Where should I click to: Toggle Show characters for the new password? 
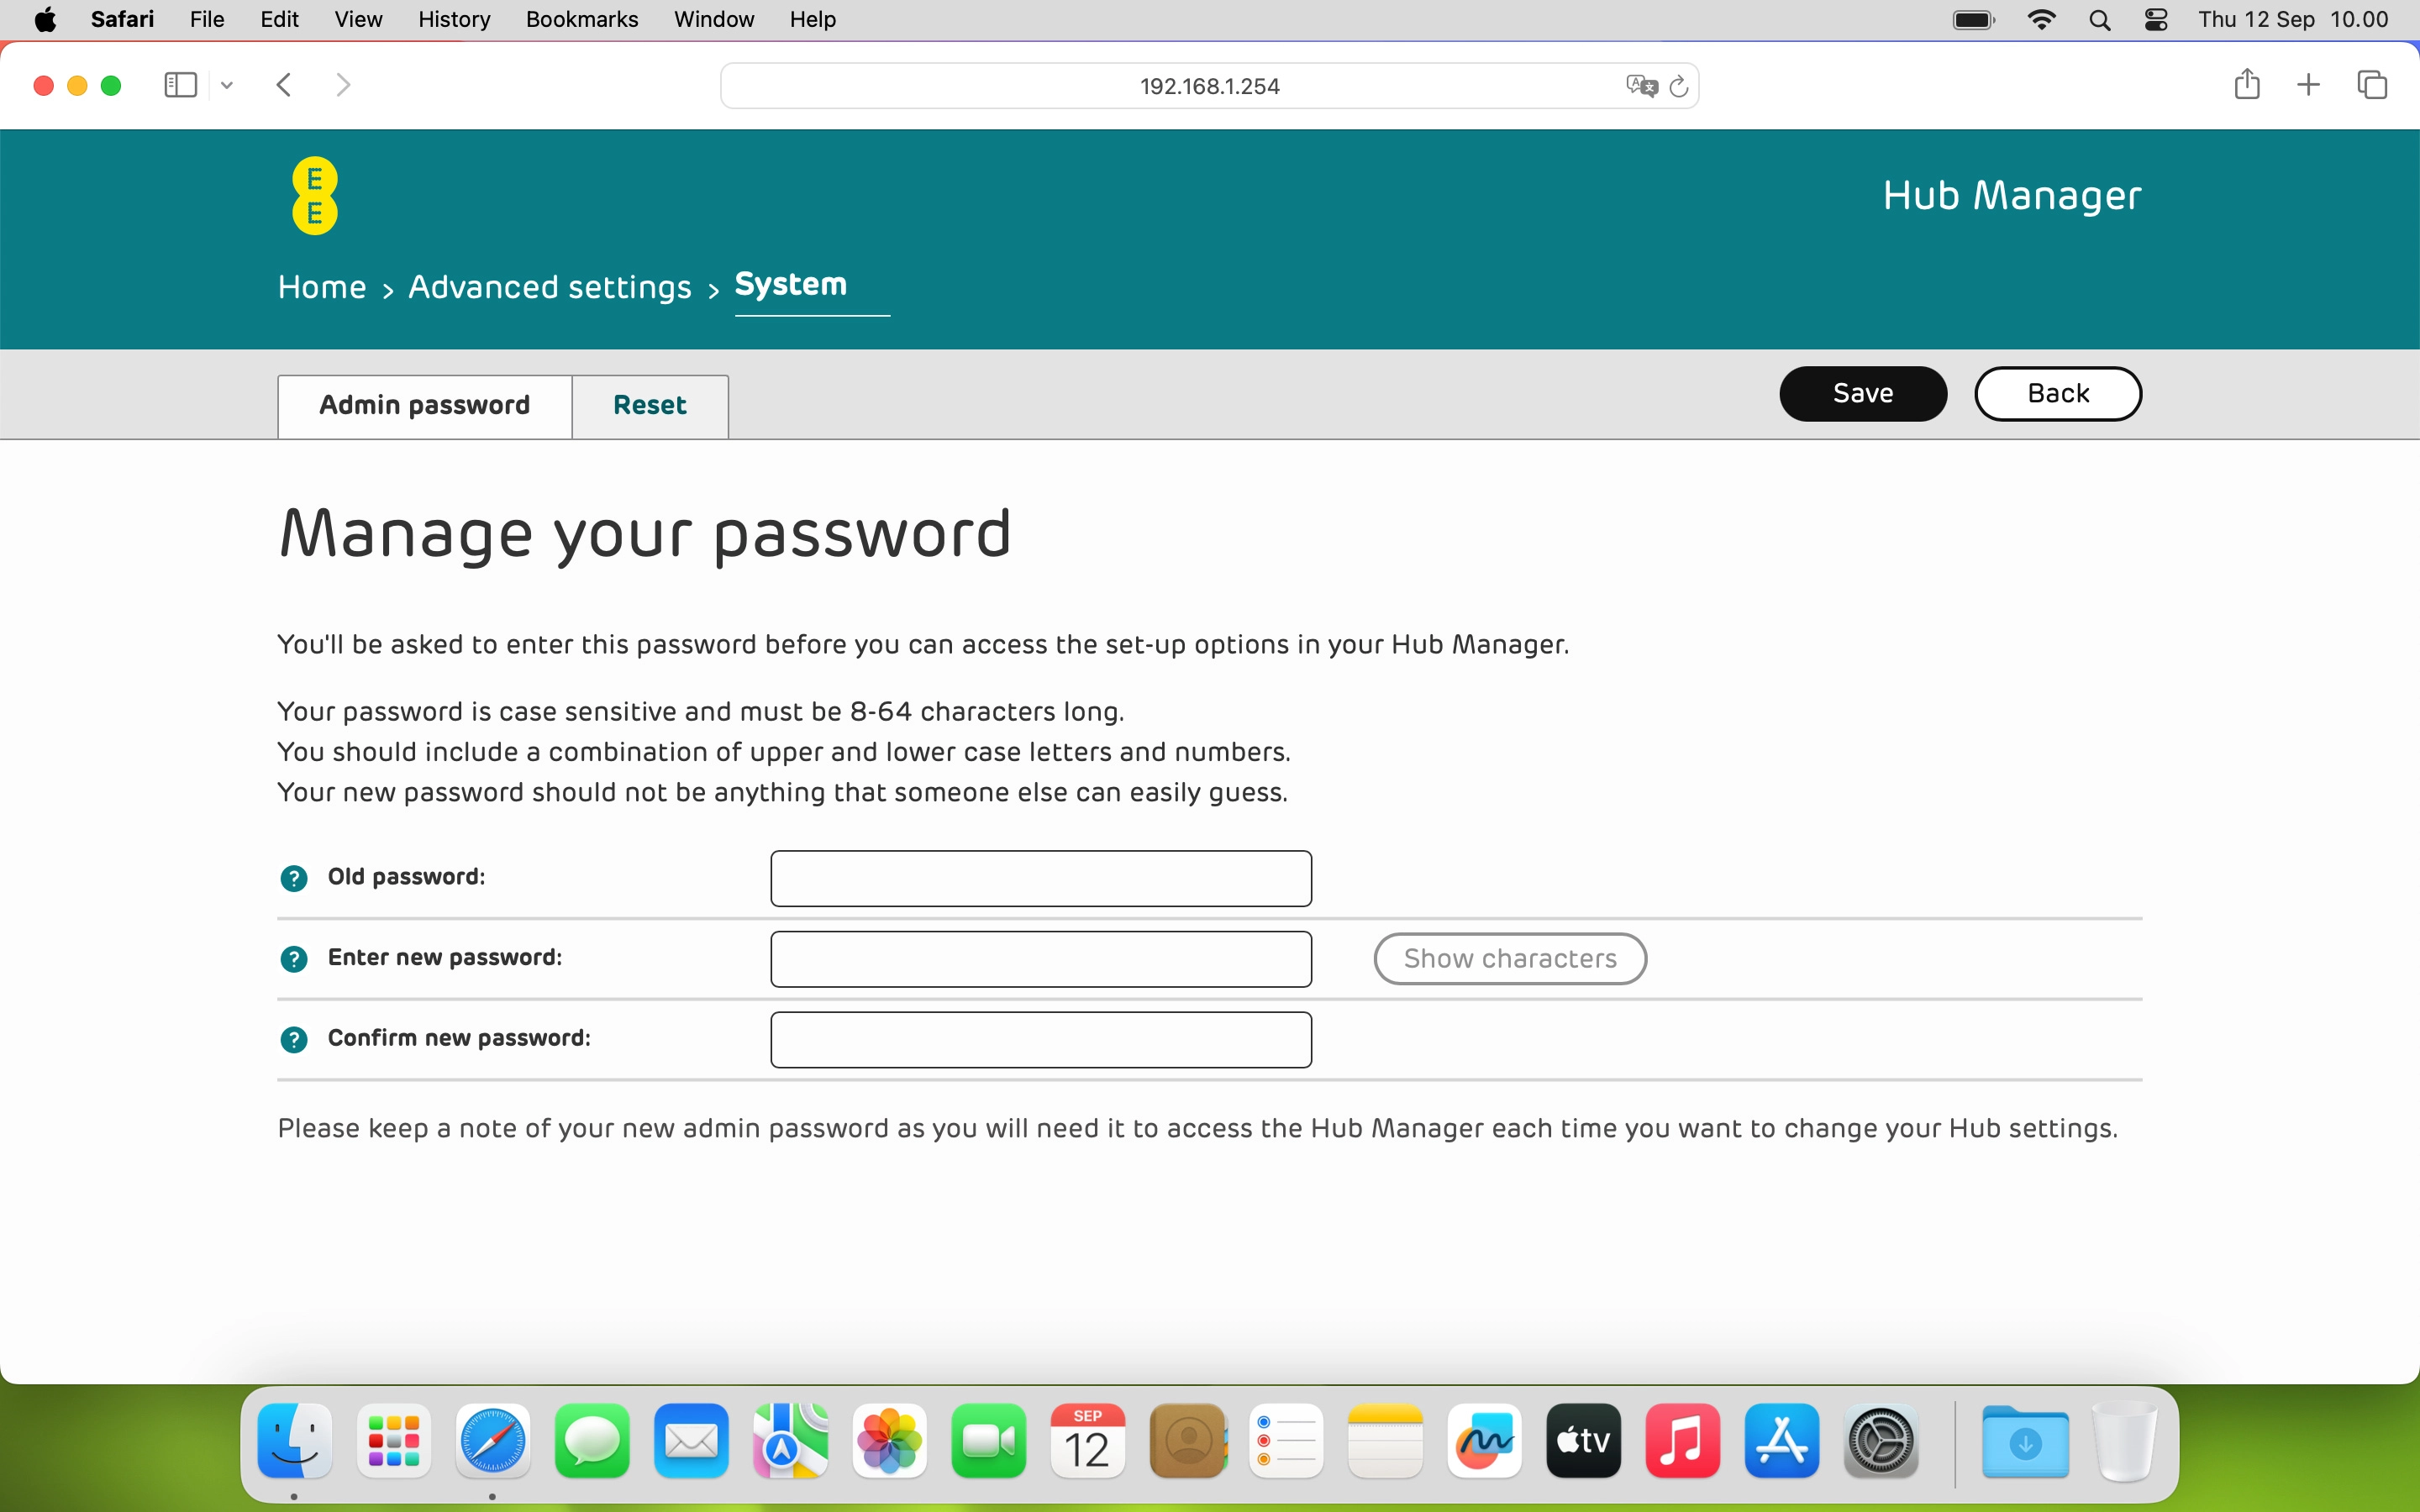[1509, 959]
